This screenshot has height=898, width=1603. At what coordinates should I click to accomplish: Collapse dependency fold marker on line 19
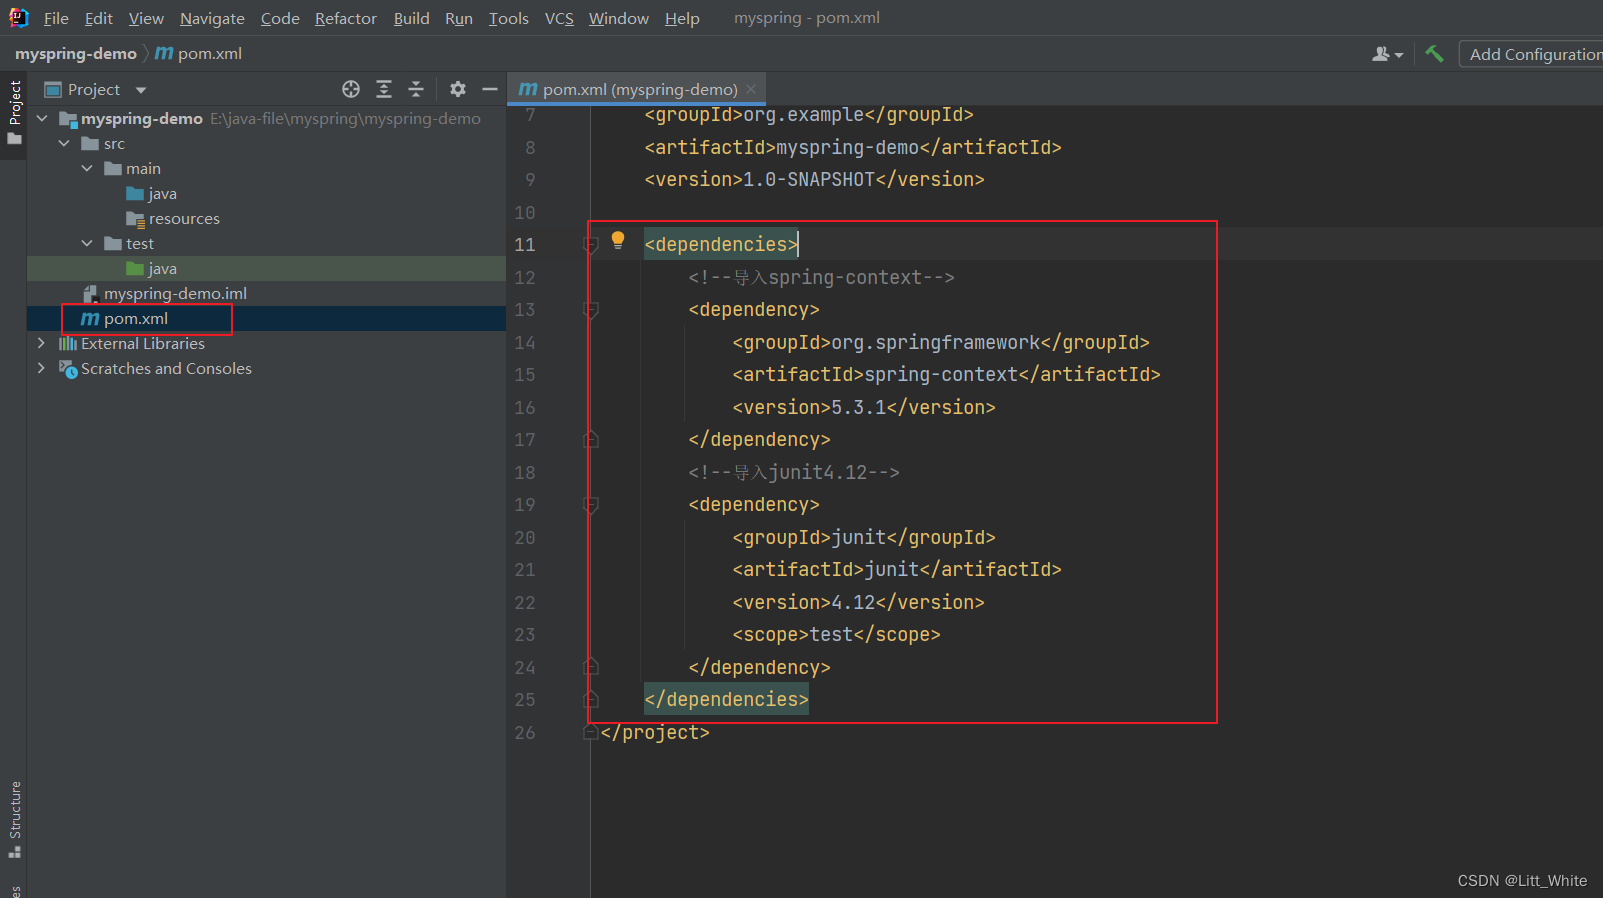pyautogui.click(x=591, y=505)
